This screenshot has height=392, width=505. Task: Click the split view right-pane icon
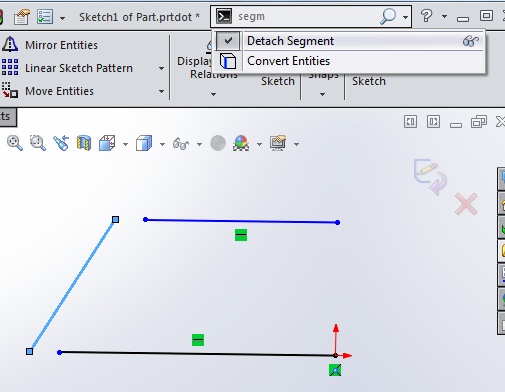[x=433, y=122]
